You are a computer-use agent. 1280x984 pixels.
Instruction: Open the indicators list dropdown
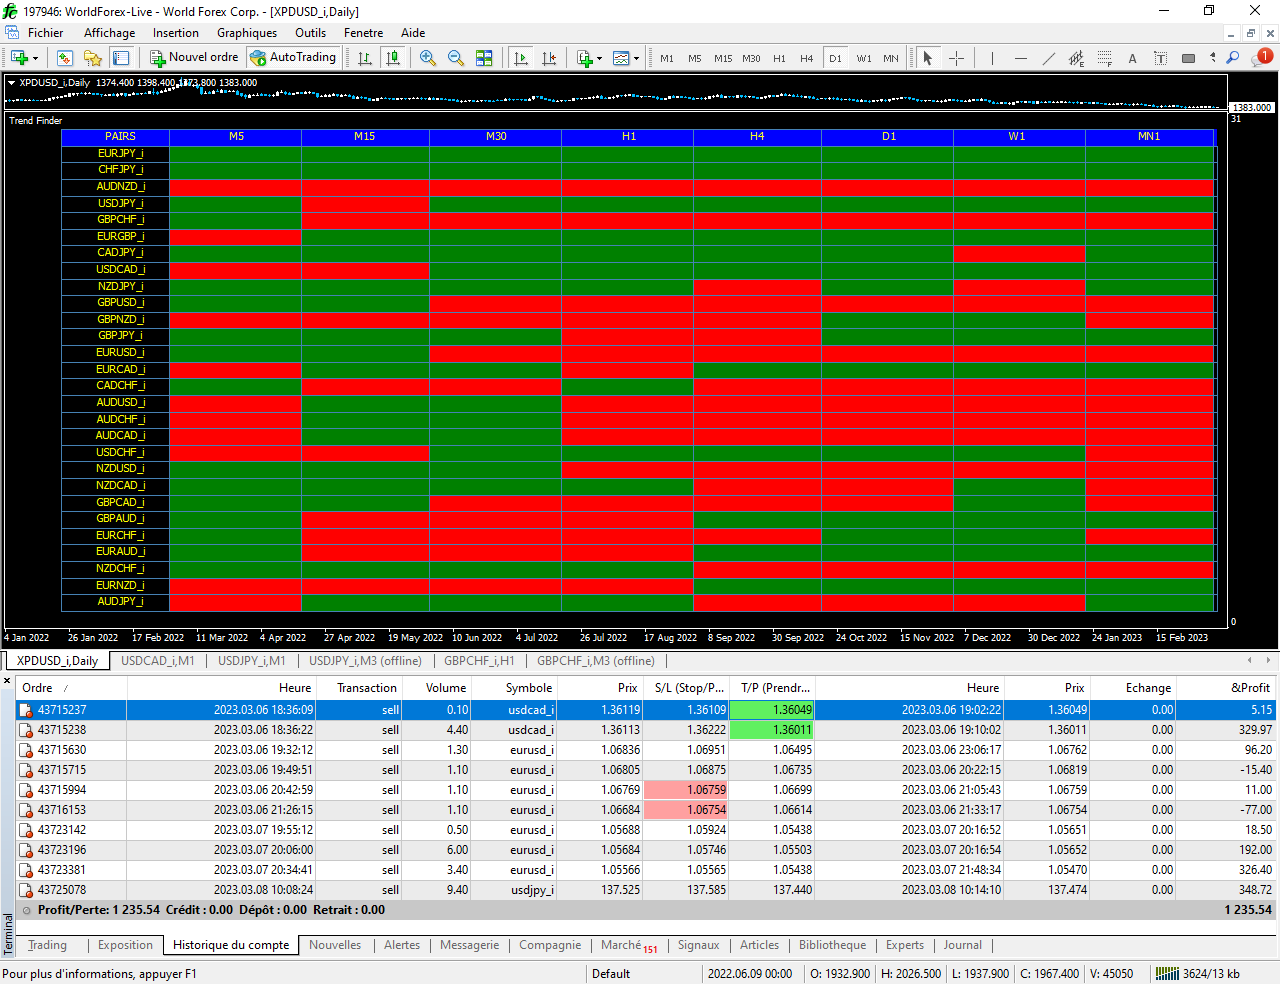point(590,58)
